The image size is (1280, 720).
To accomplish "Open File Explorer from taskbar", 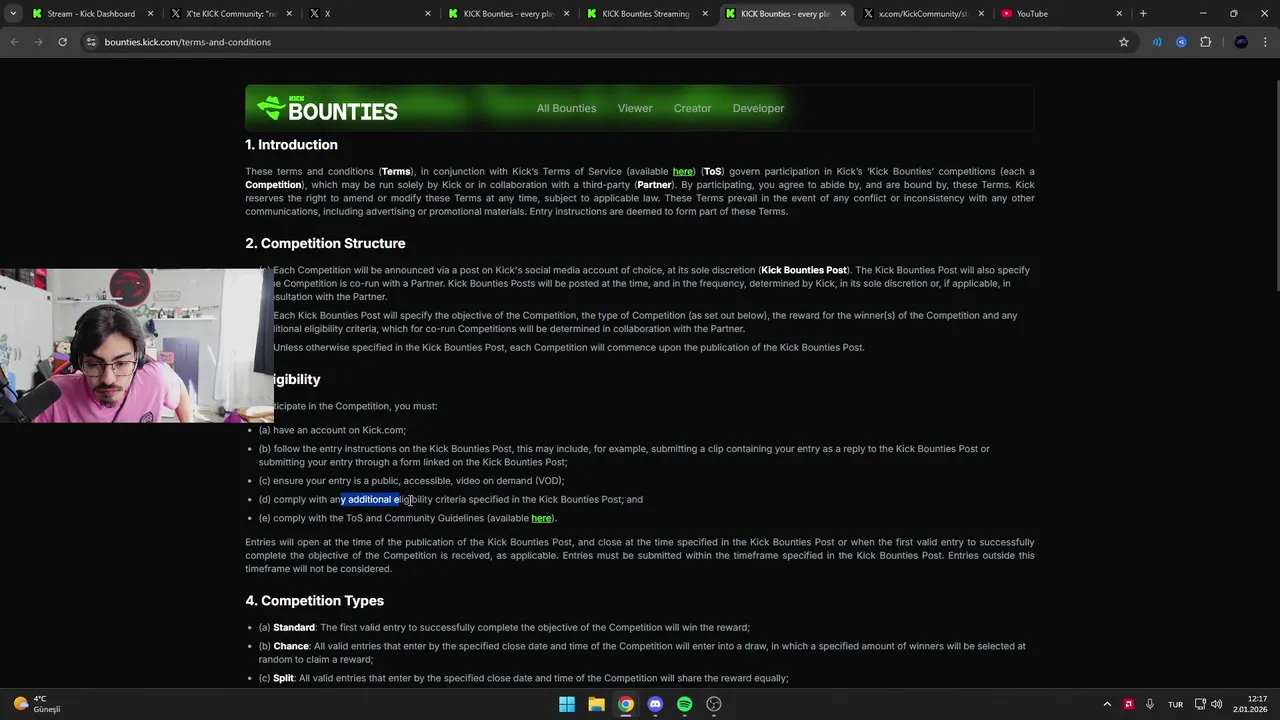I will pyautogui.click(x=596, y=704).
